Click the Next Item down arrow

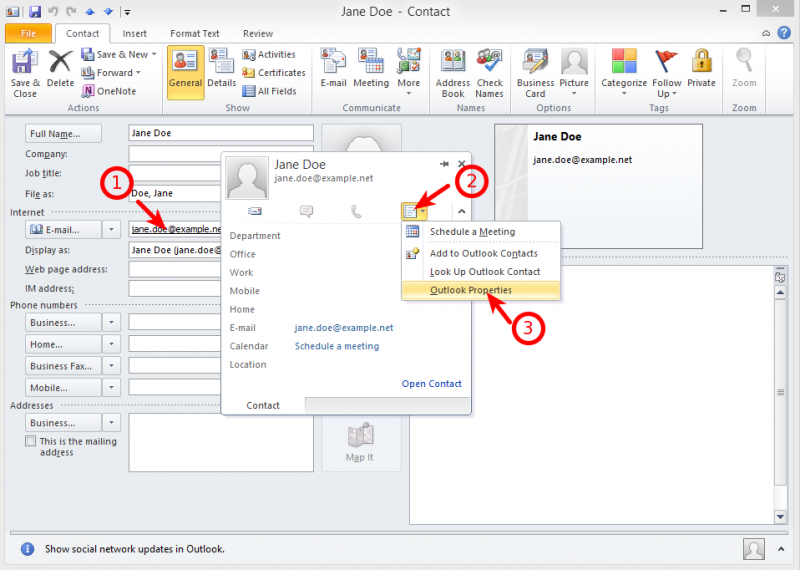[x=108, y=11]
